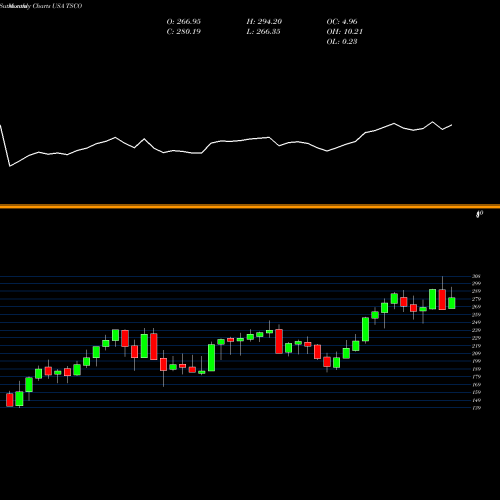Click the 249 price axis label
The height and width of the screenshot is (500, 500).
pos(476,323)
